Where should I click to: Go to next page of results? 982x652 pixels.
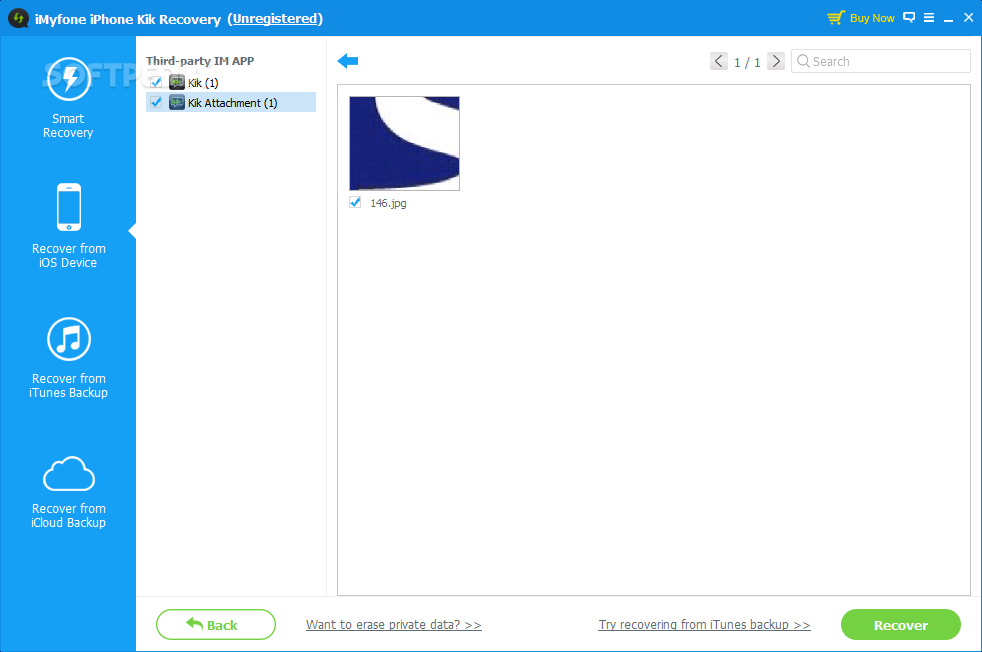pos(775,61)
